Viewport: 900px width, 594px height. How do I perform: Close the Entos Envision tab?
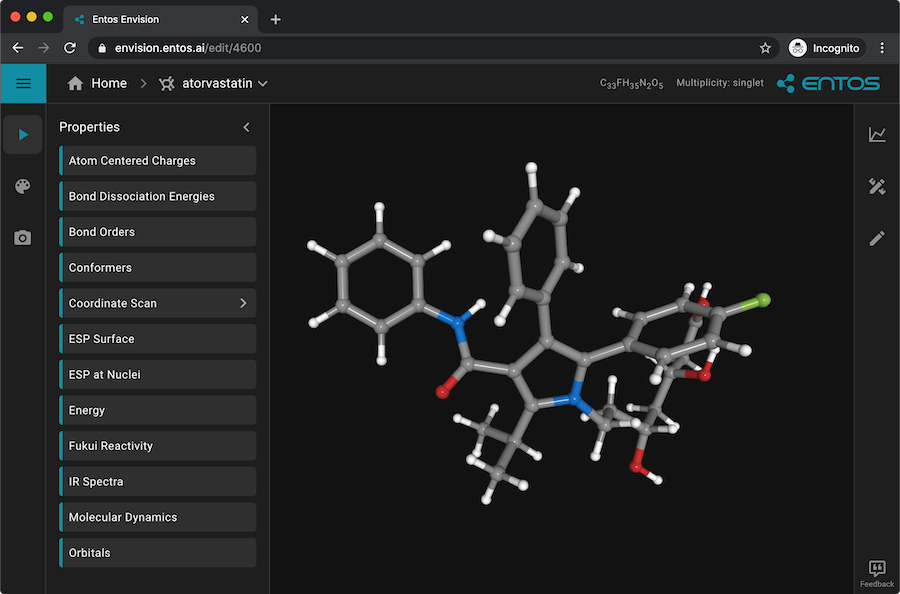[x=245, y=20]
